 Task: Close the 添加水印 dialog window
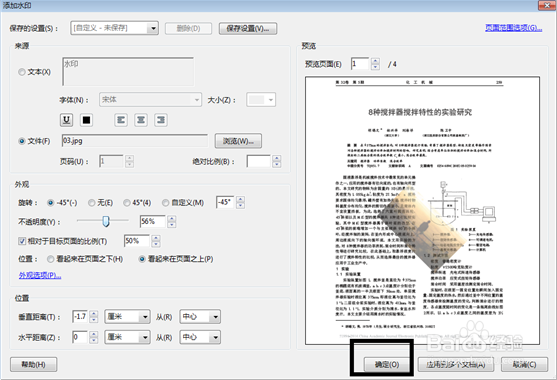[546, 5]
